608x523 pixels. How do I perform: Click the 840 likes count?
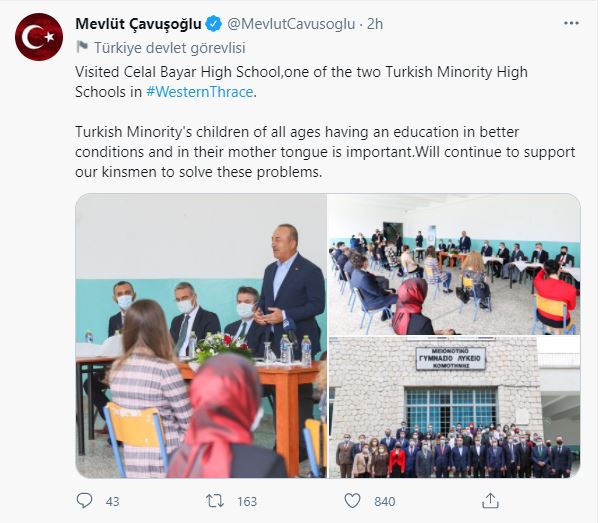[x=385, y=502]
